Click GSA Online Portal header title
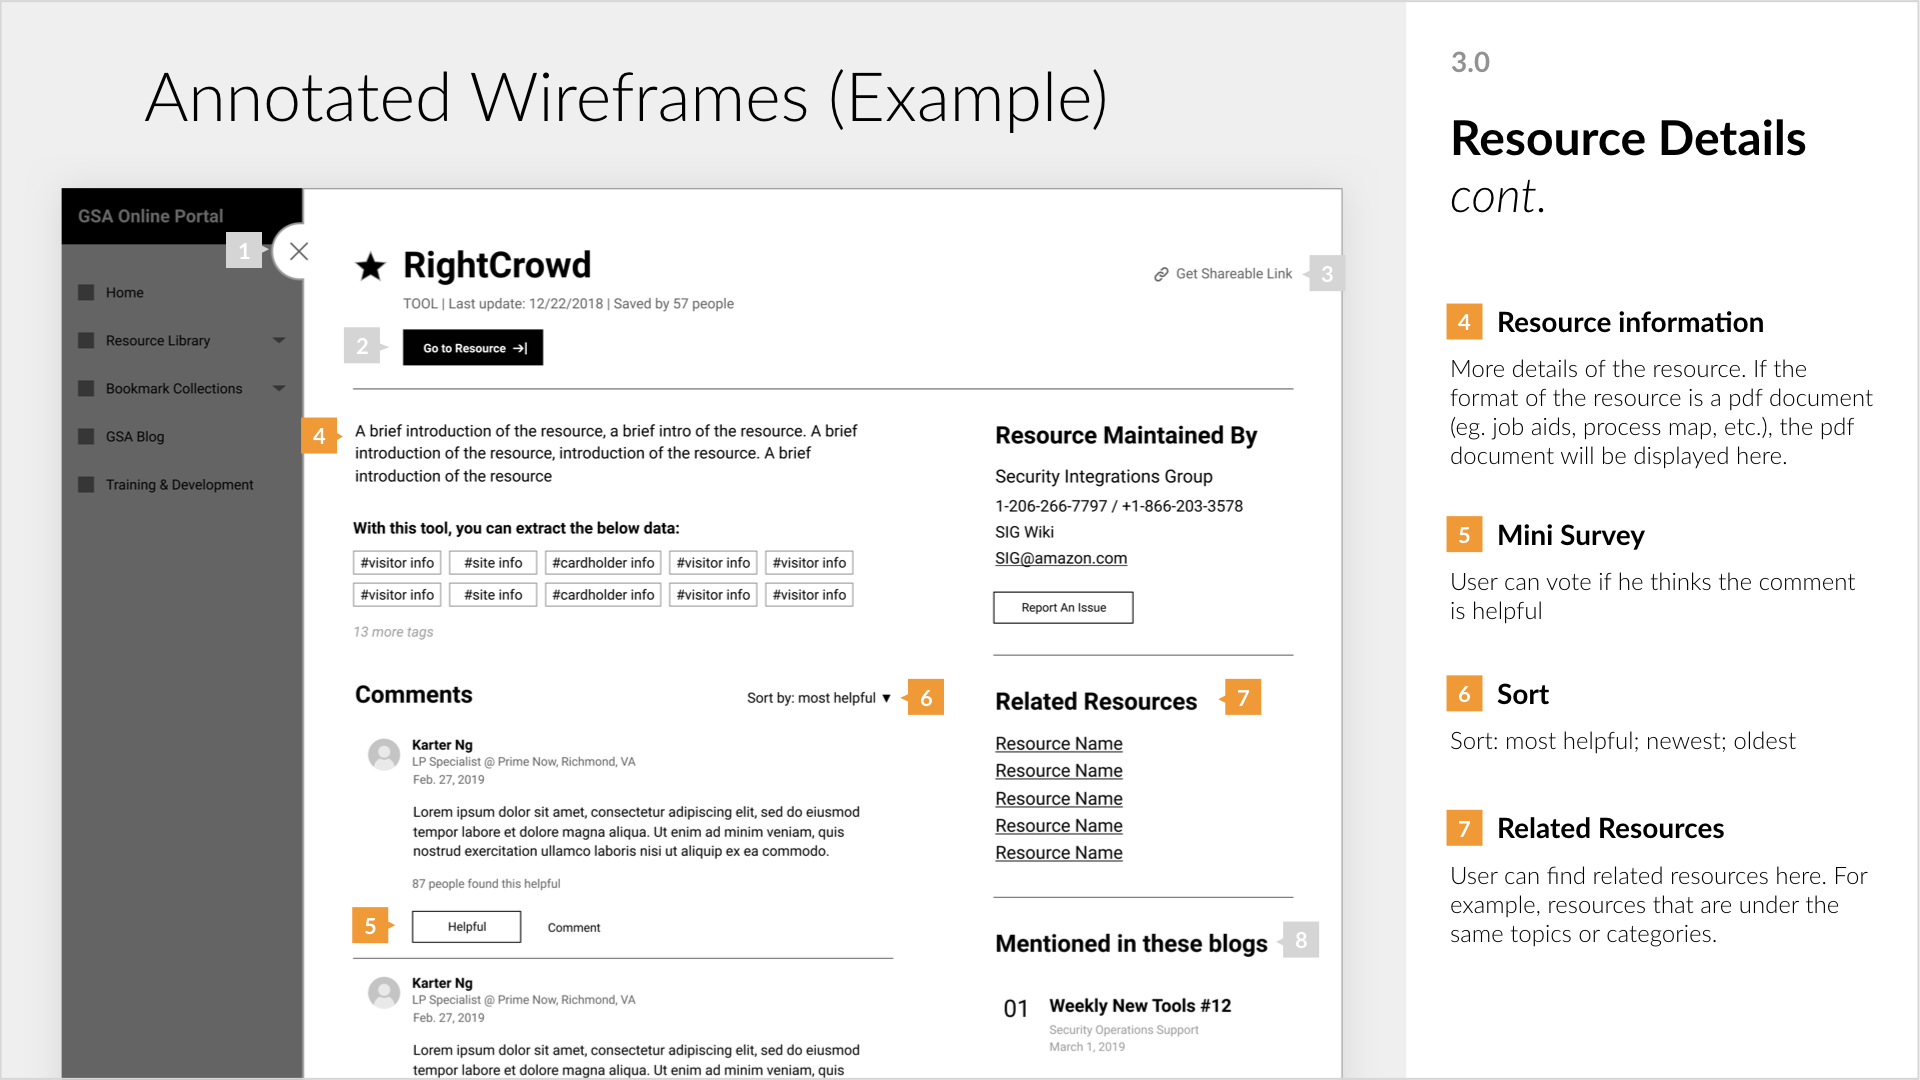 pos(151,216)
